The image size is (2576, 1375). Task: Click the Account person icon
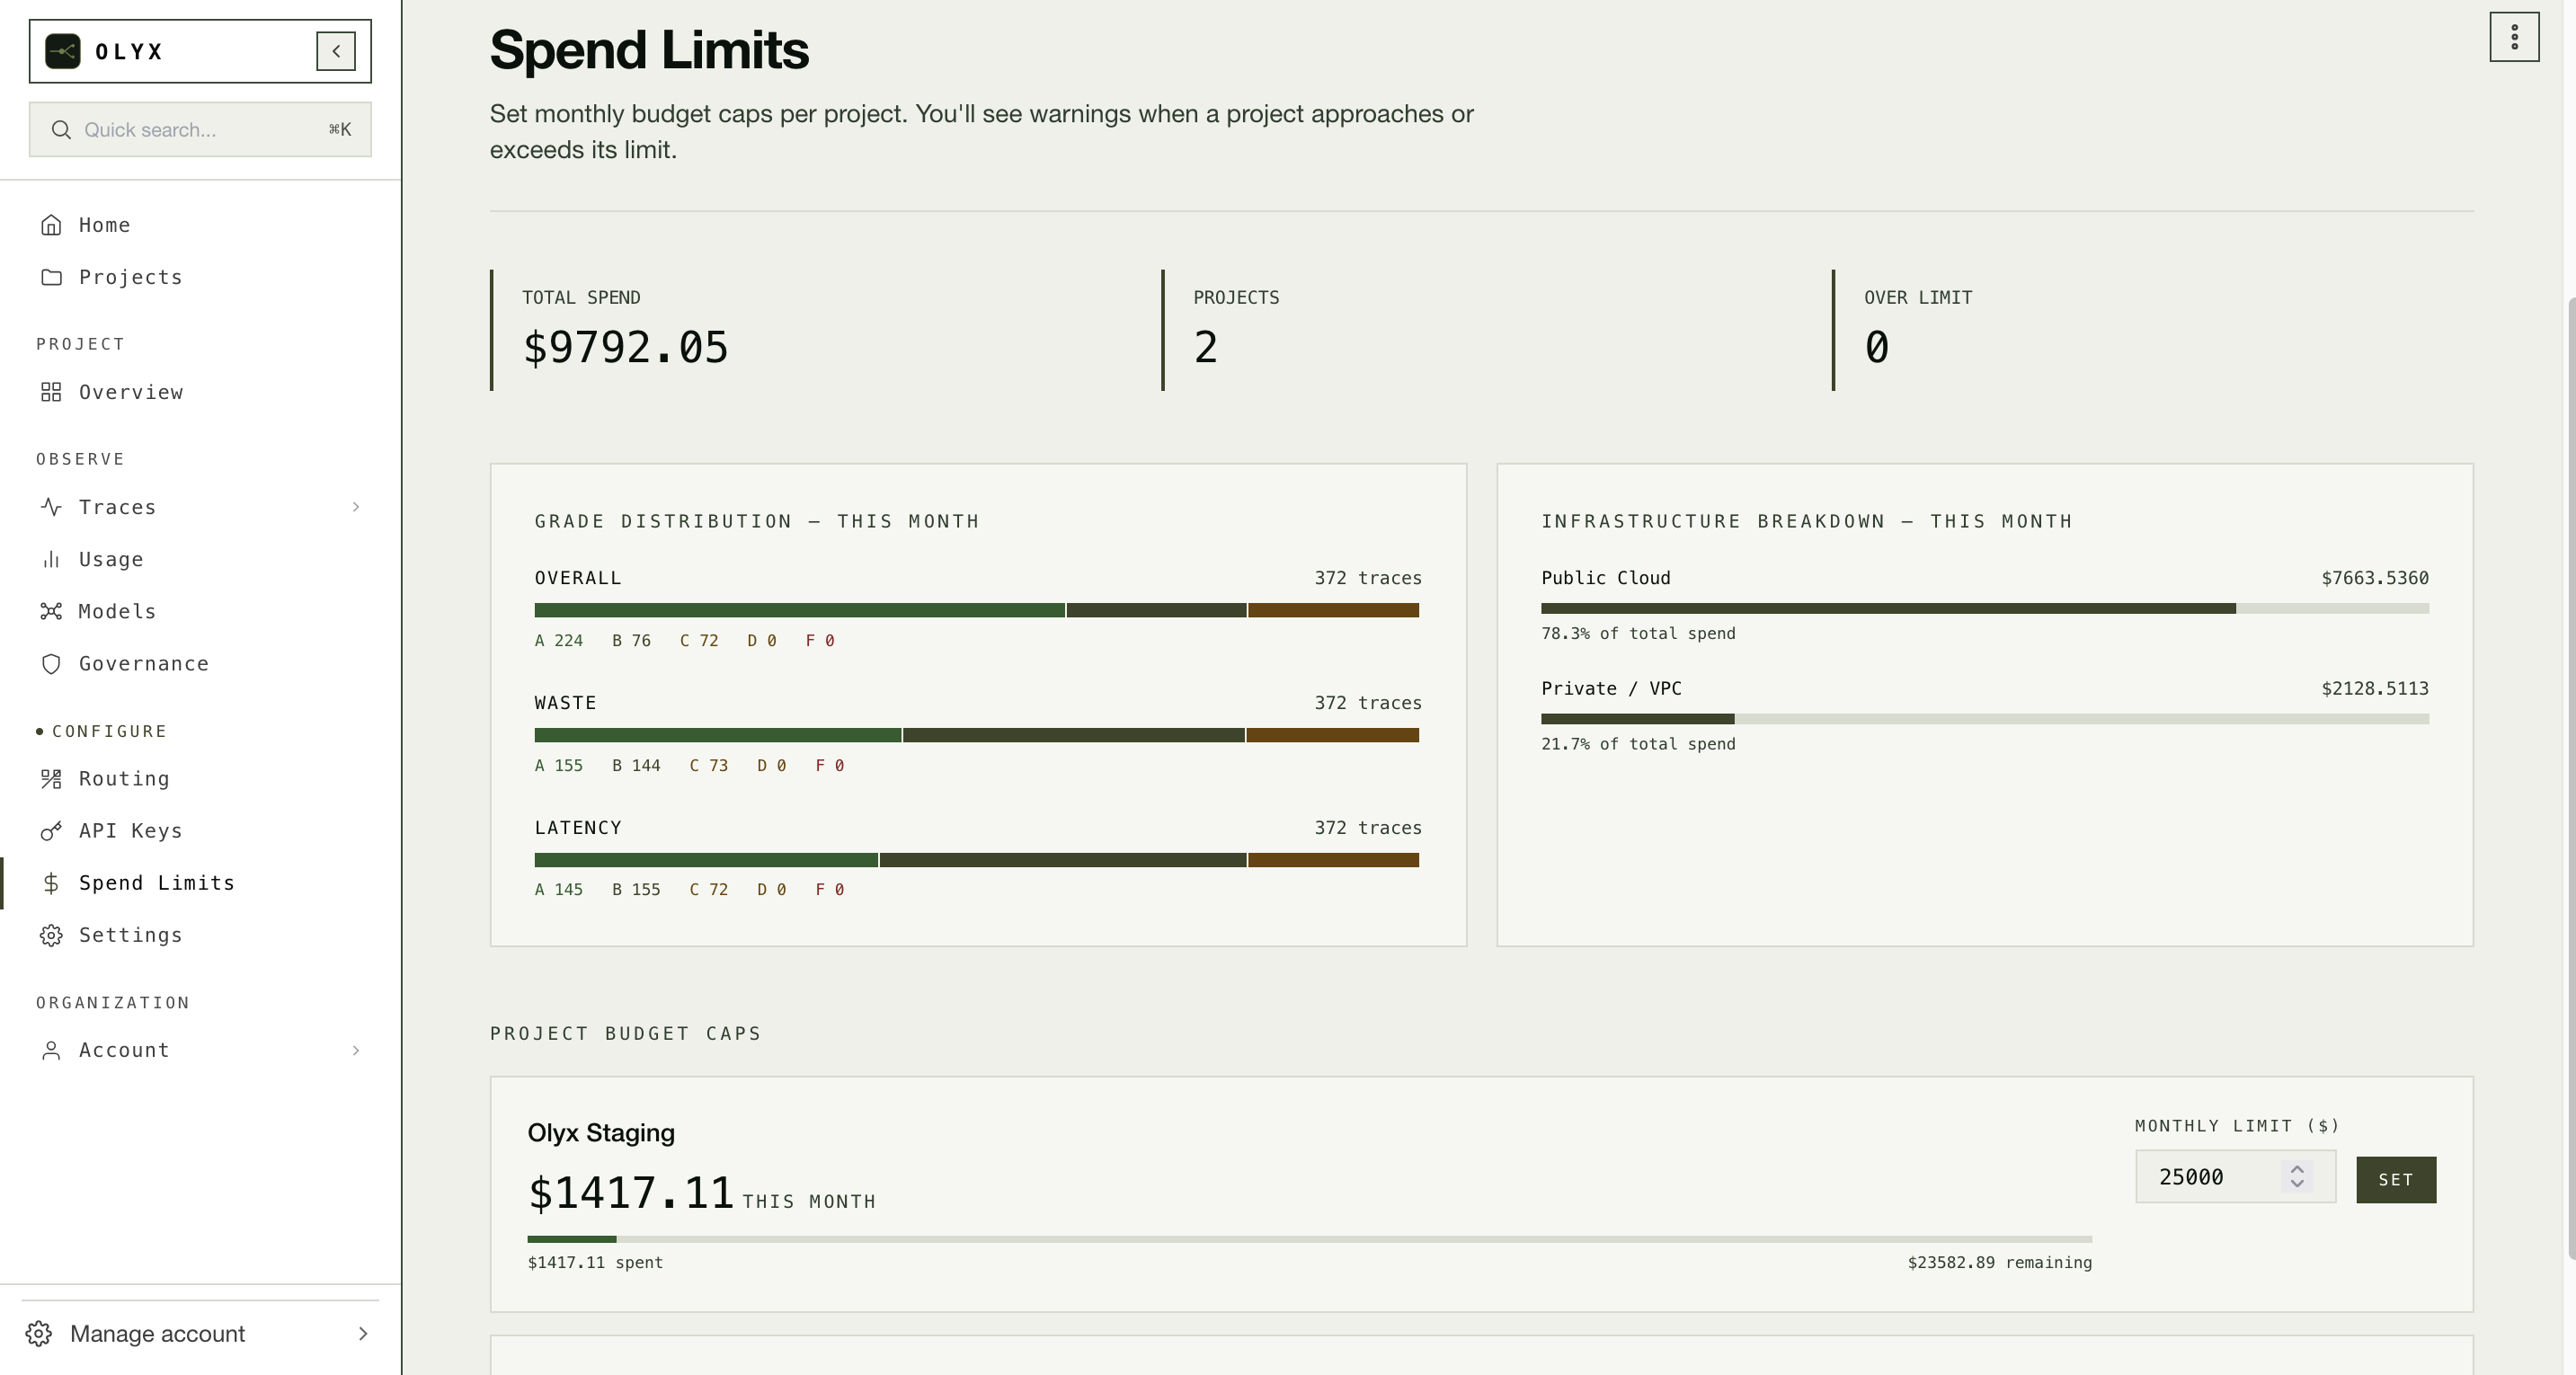(51, 1050)
